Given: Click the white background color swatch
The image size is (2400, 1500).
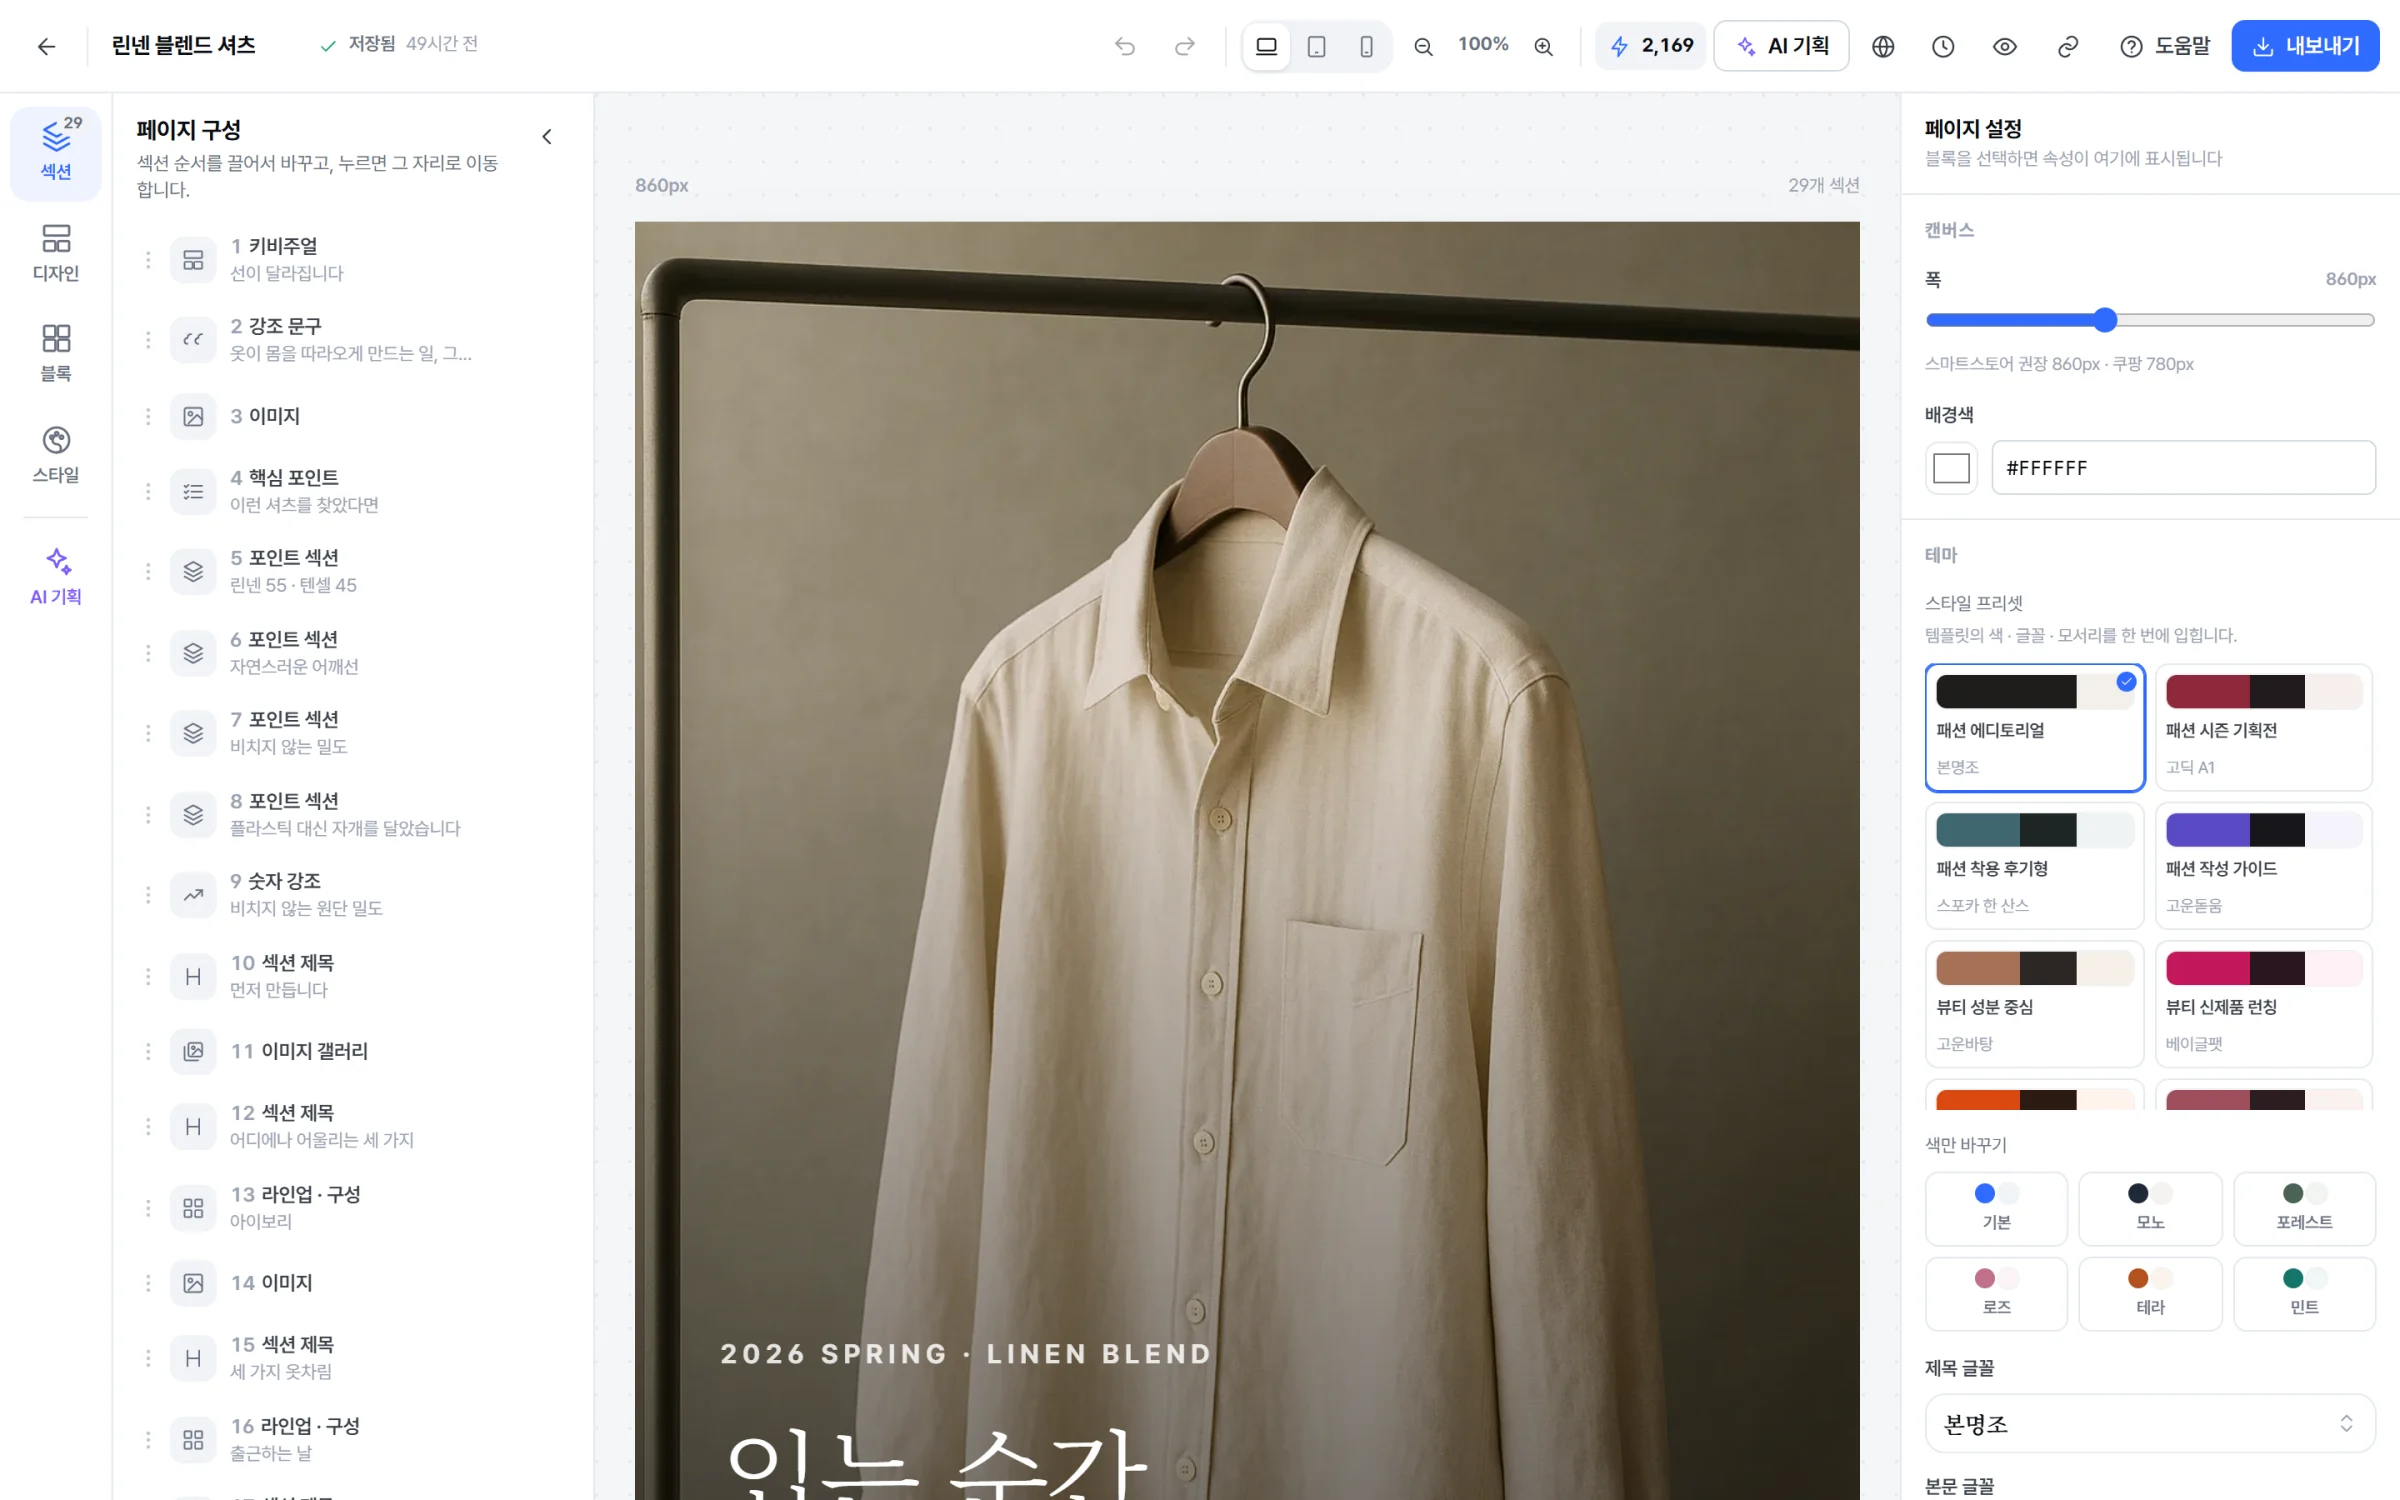Looking at the screenshot, I should 1951,468.
